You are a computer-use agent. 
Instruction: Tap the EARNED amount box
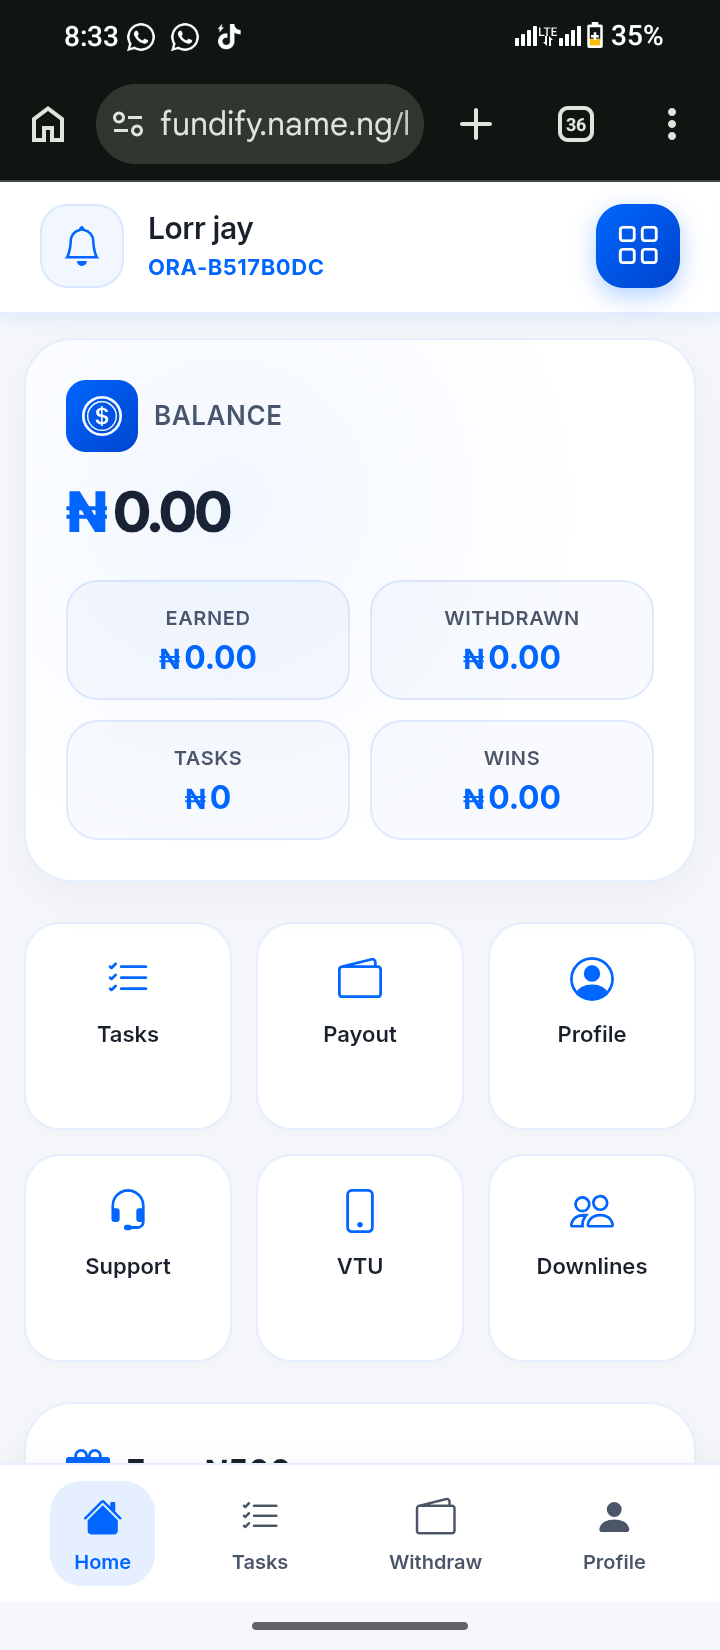(x=208, y=640)
